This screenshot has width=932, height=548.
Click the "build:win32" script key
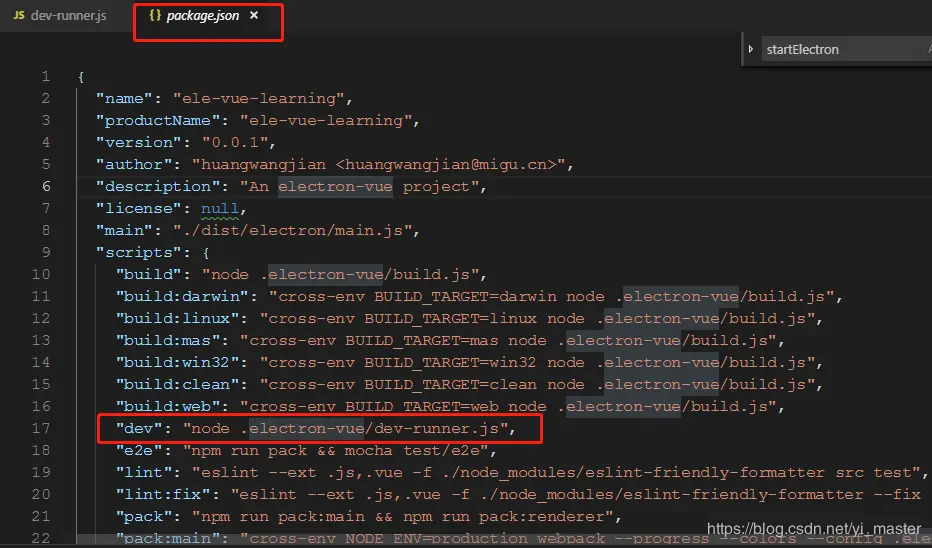[x=177, y=363]
